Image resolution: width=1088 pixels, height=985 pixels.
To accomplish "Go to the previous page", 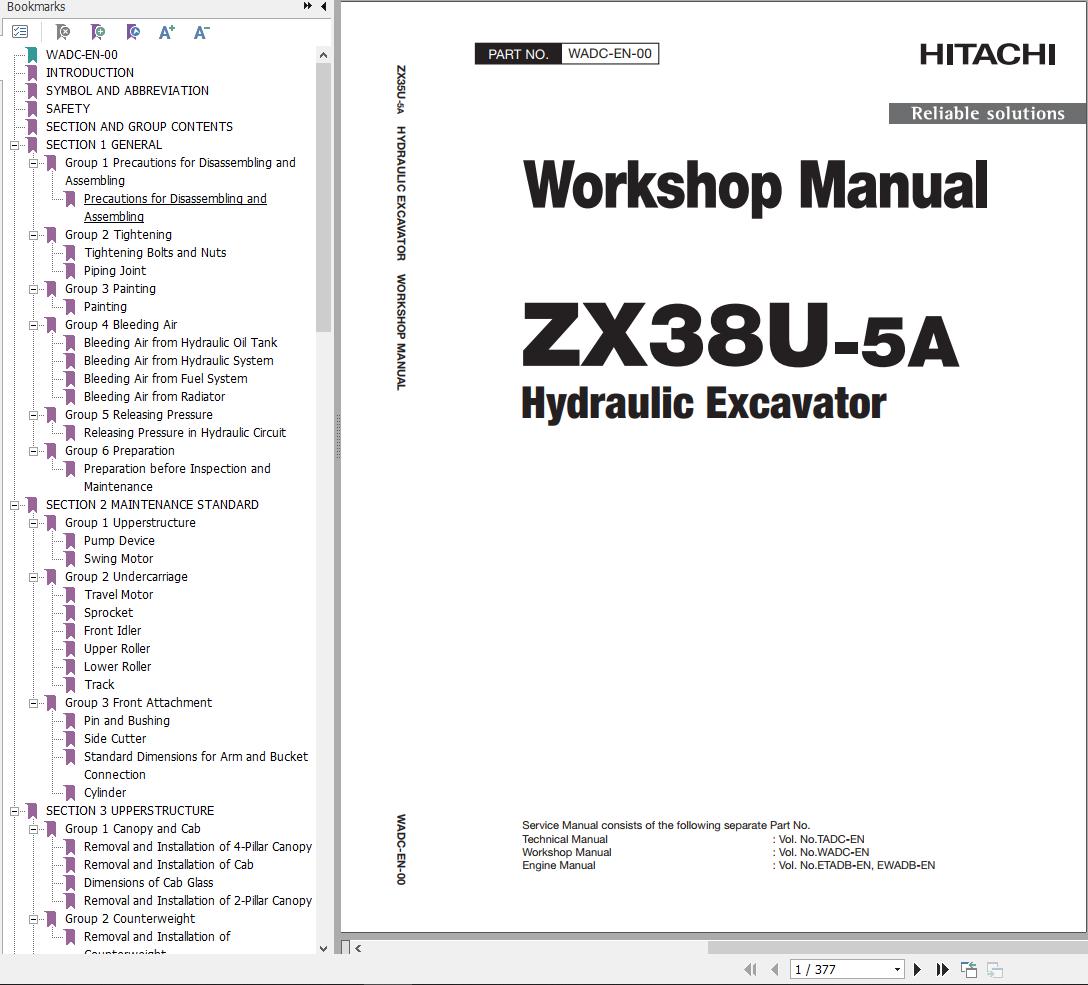I will (774, 969).
